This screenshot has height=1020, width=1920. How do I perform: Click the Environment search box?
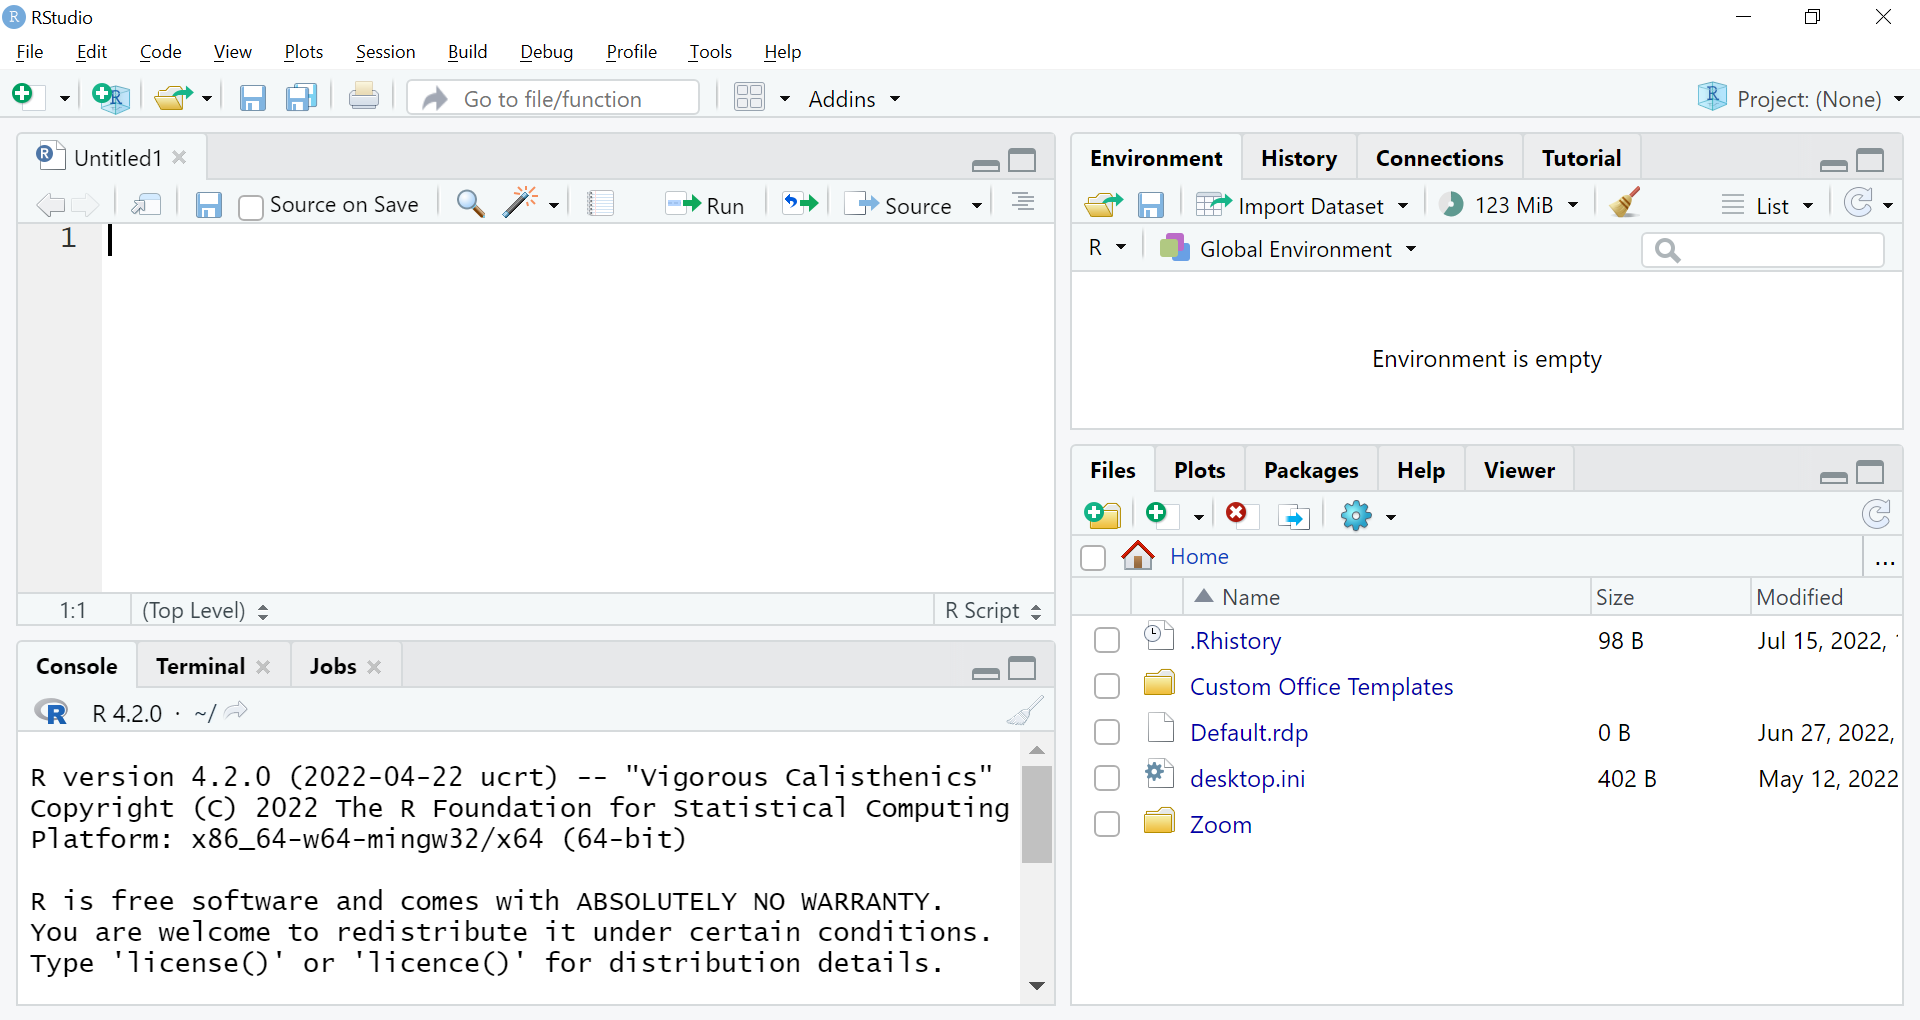1762,249
